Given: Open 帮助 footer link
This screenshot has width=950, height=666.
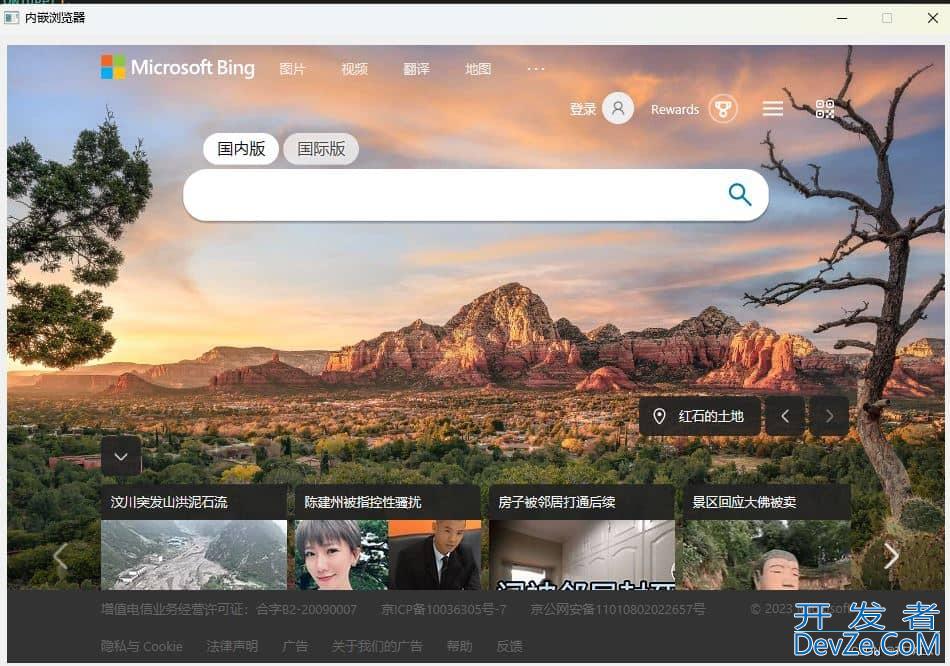Looking at the screenshot, I should (x=459, y=647).
